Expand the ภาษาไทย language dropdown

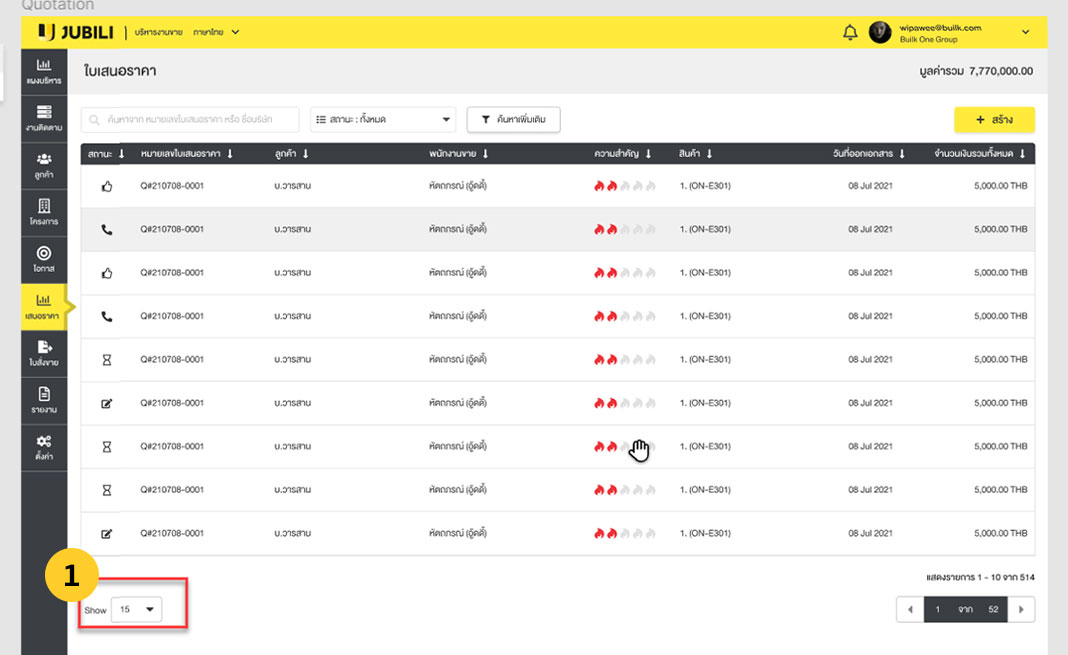click(x=216, y=32)
